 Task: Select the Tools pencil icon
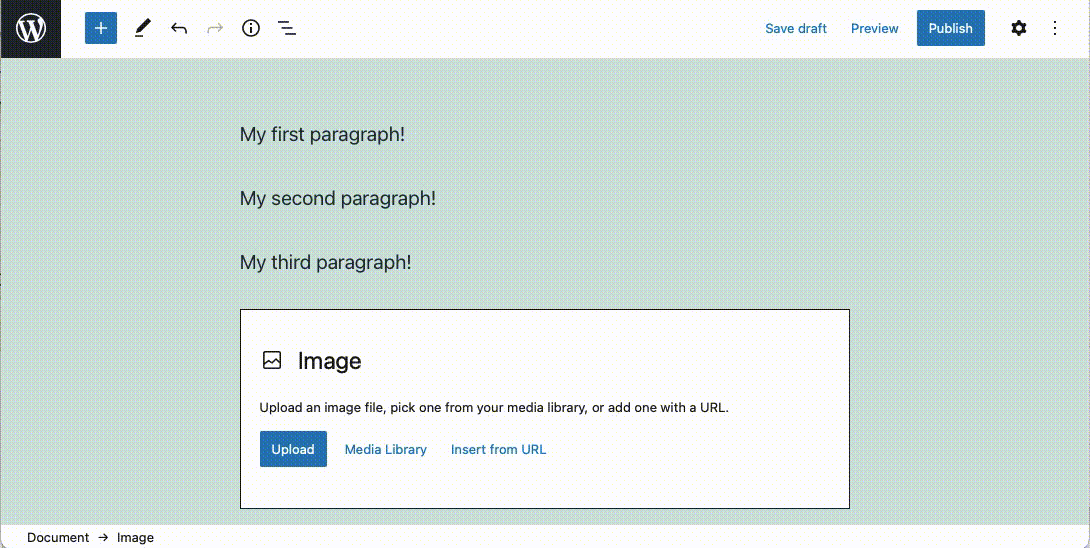point(142,28)
